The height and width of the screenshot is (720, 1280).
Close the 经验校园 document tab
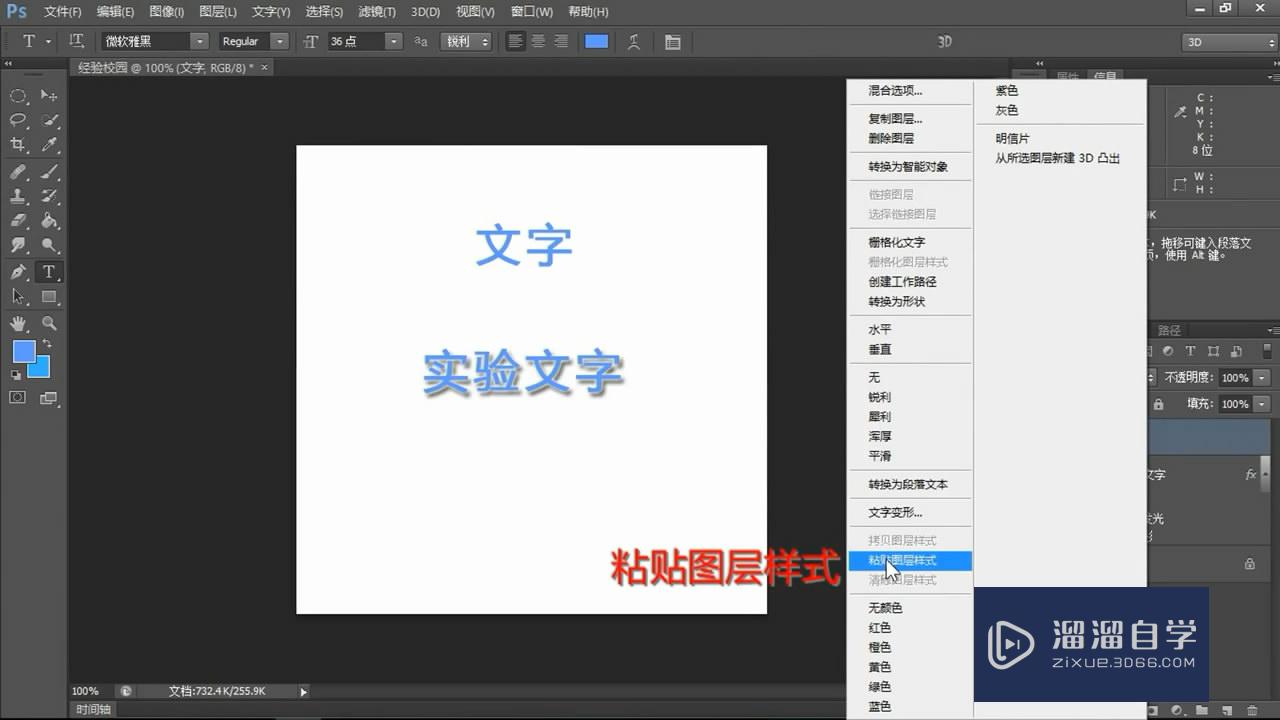coord(265,67)
